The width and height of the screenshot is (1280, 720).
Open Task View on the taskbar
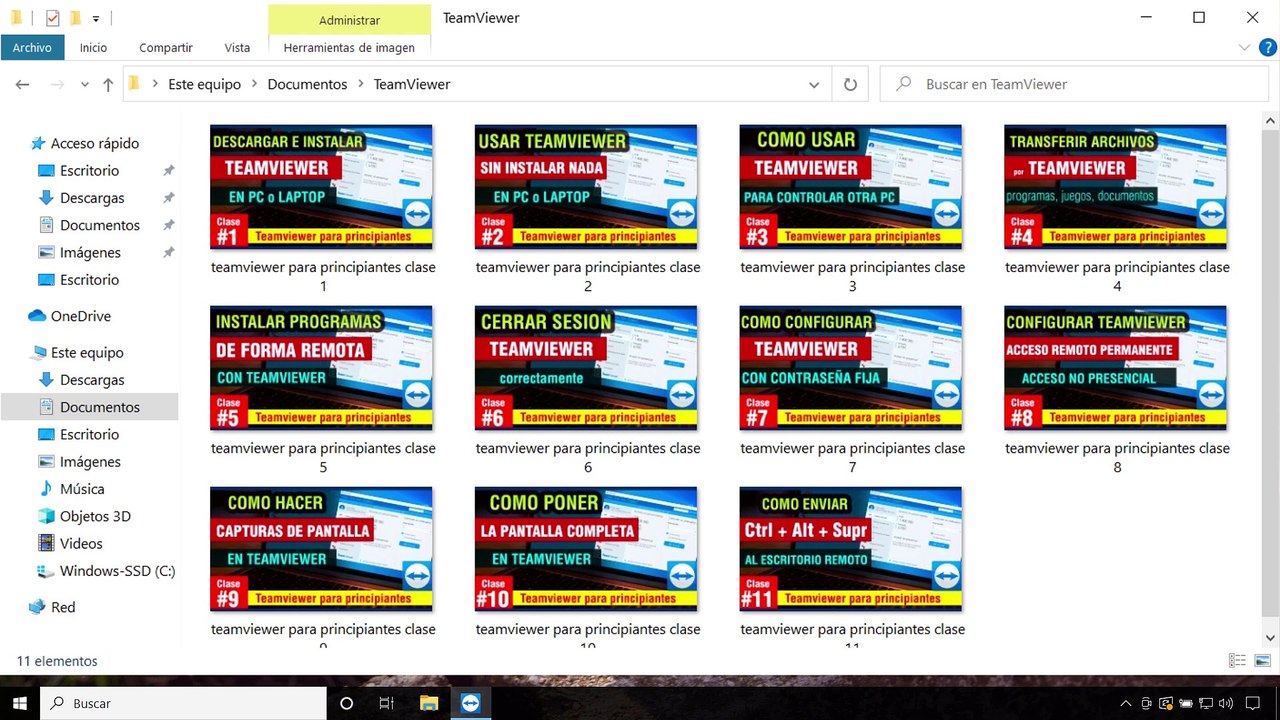386,703
